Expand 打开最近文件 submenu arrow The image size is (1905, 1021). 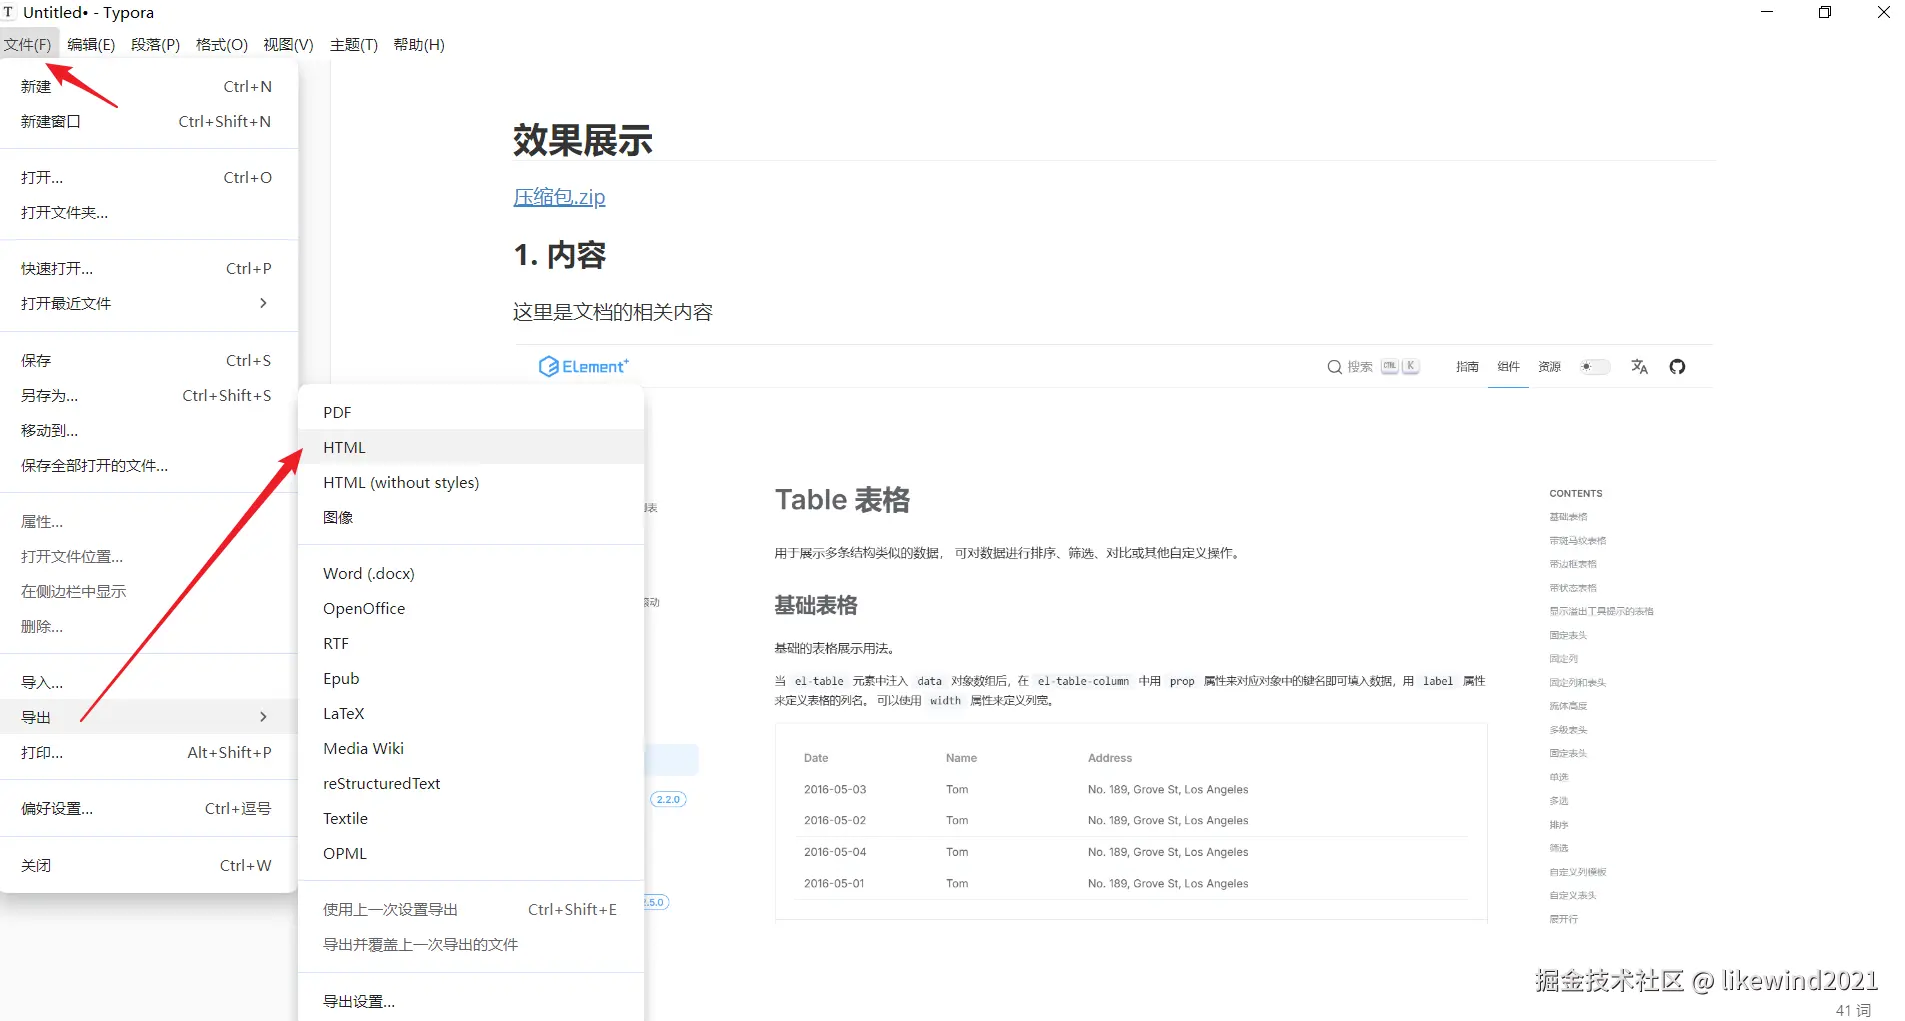pyautogui.click(x=263, y=303)
